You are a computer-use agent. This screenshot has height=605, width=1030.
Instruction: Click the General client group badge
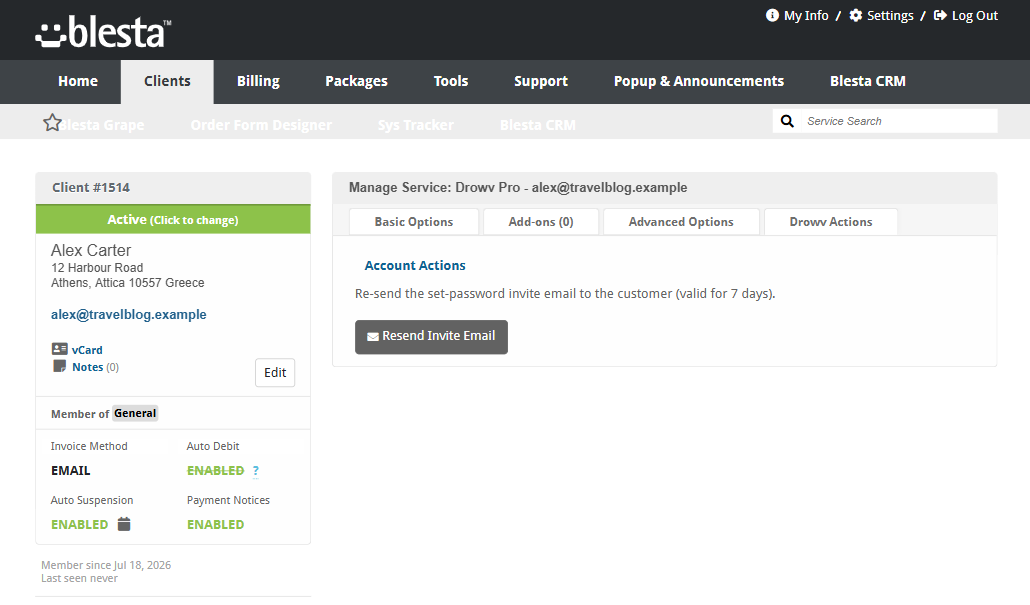click(135, 413)
